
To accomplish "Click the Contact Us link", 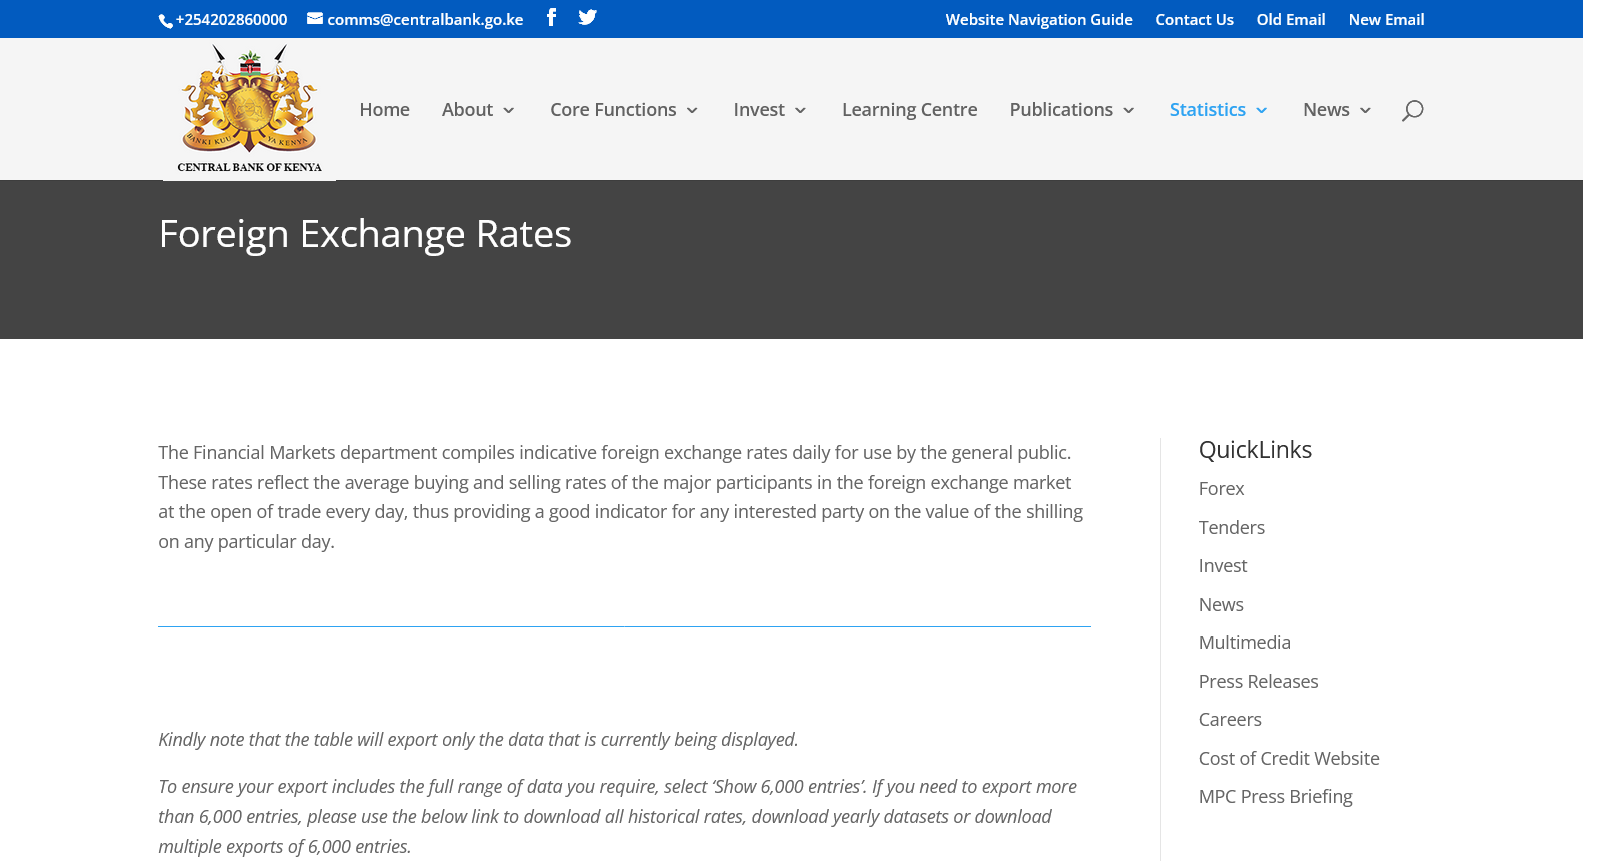I will click(1194, 19).
